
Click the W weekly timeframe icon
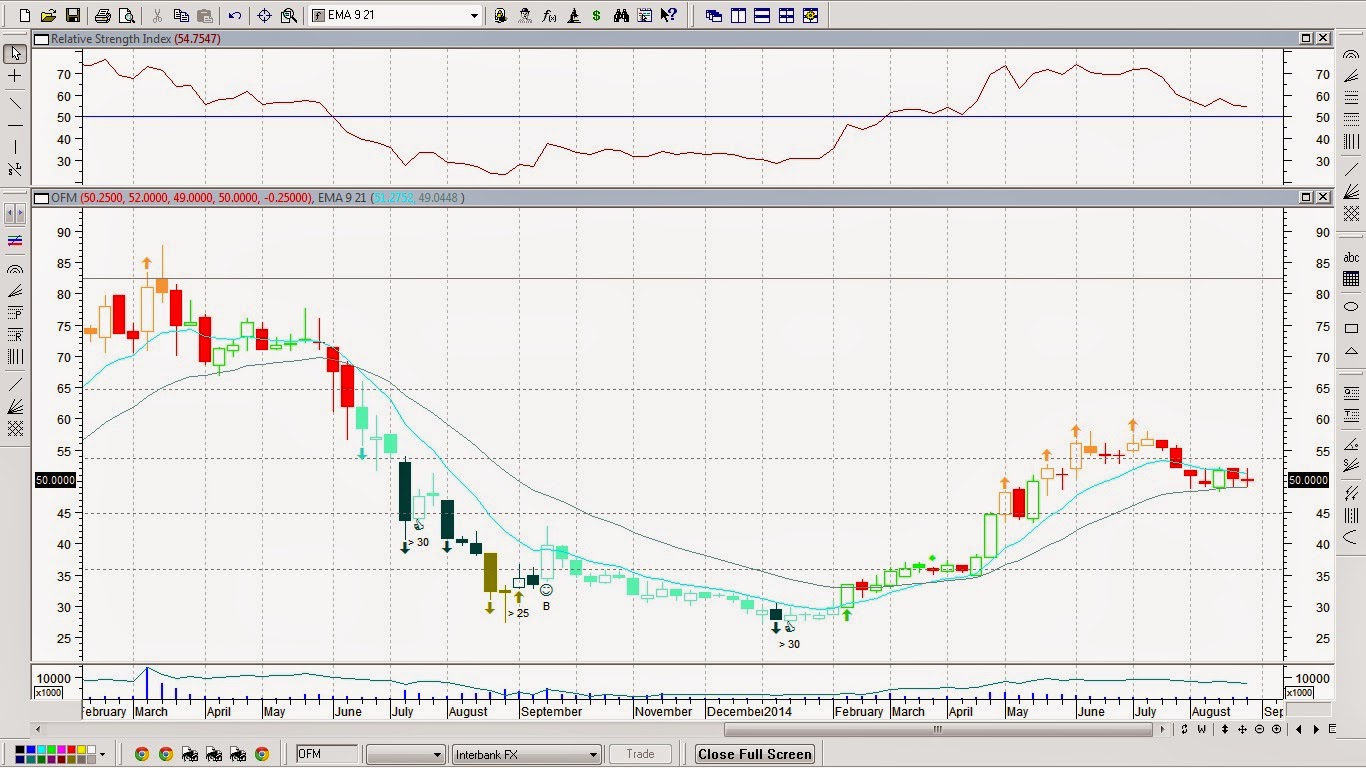(x=1202, y=729)
